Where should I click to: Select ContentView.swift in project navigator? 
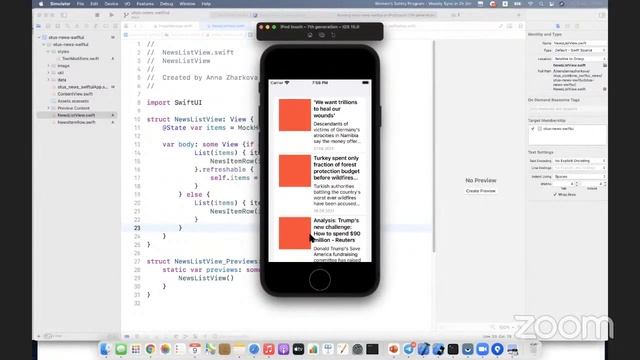pos(75,94)
